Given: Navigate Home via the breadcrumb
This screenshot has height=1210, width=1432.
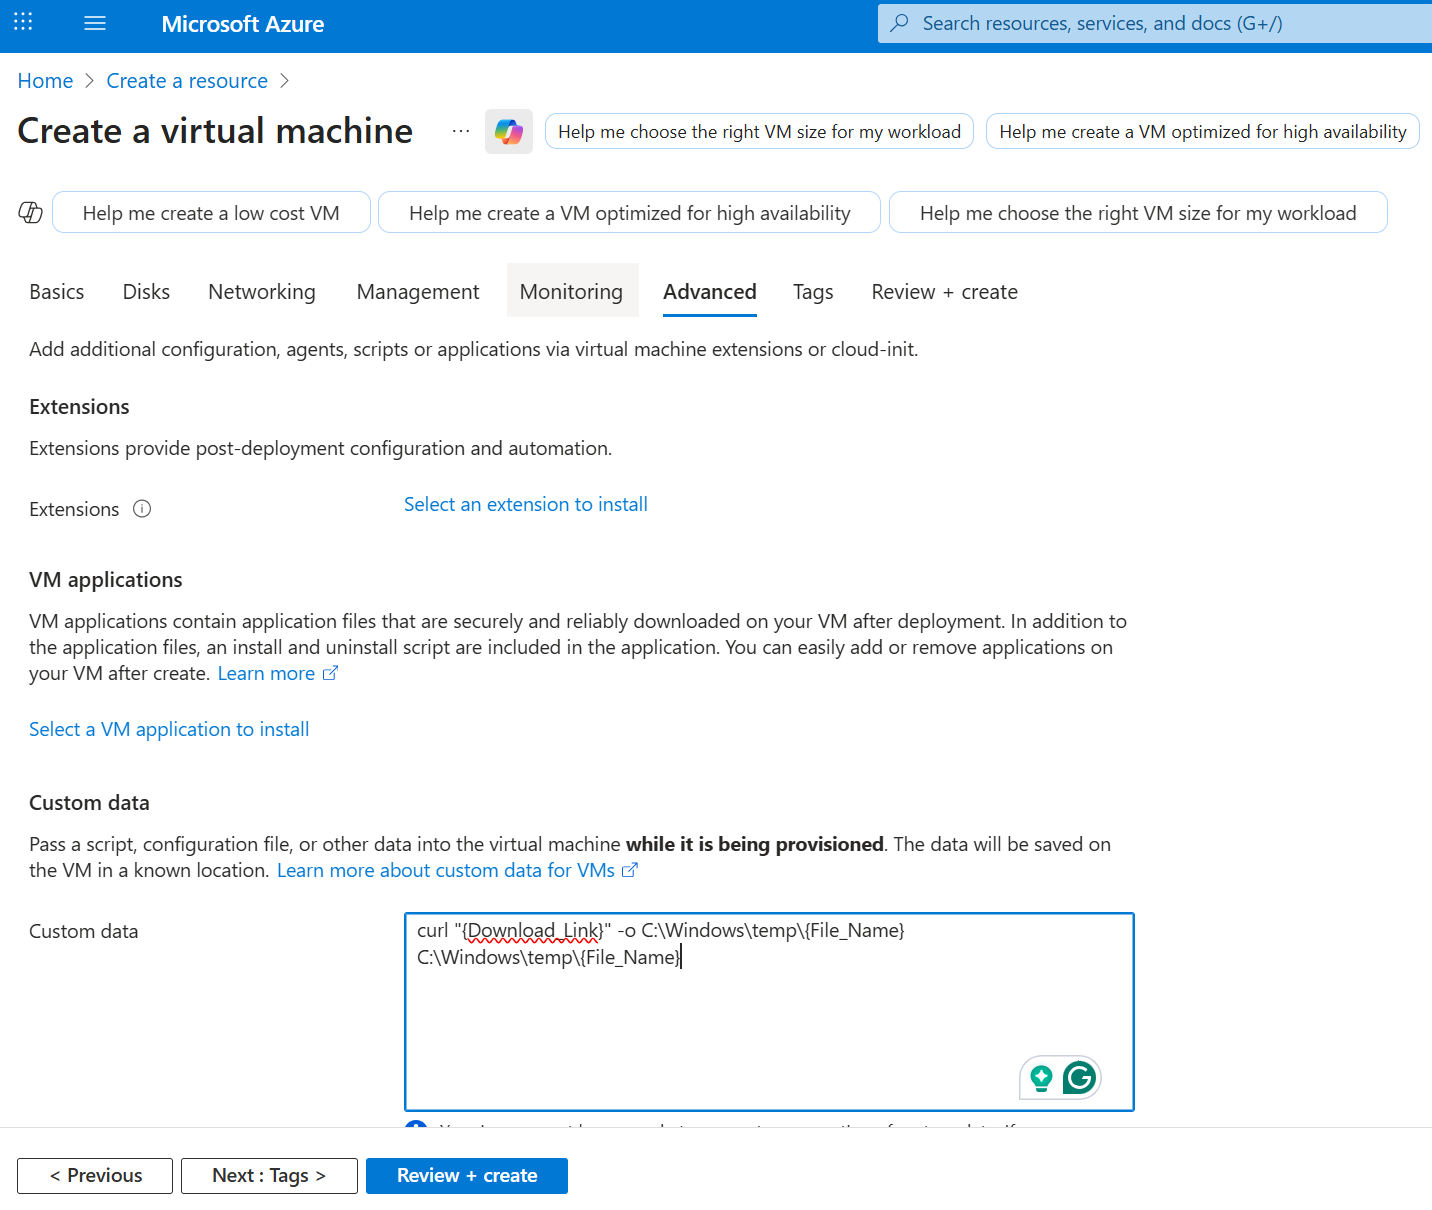Looking at the screenshot, I should (x=45, y=80).
